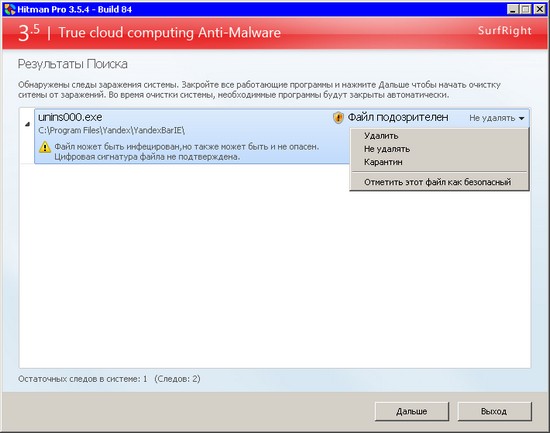The height and width of the screenshot is (433, 550).
Task: Click the "Файл подозрителен" status label
Action: [398, 117]
